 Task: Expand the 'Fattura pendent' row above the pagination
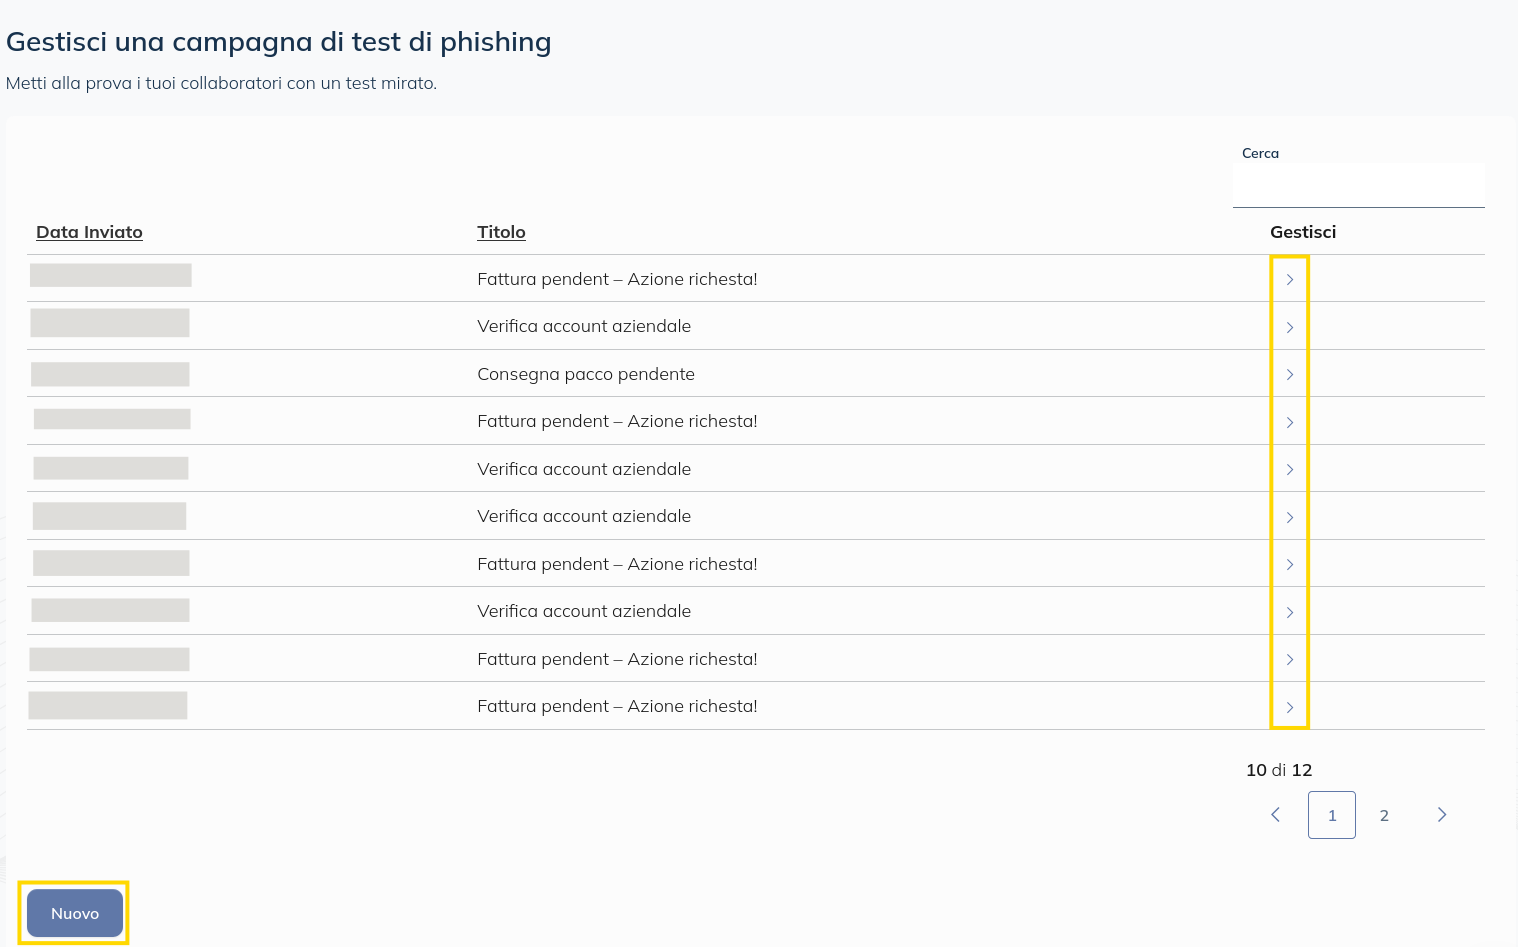point(1289,706)
